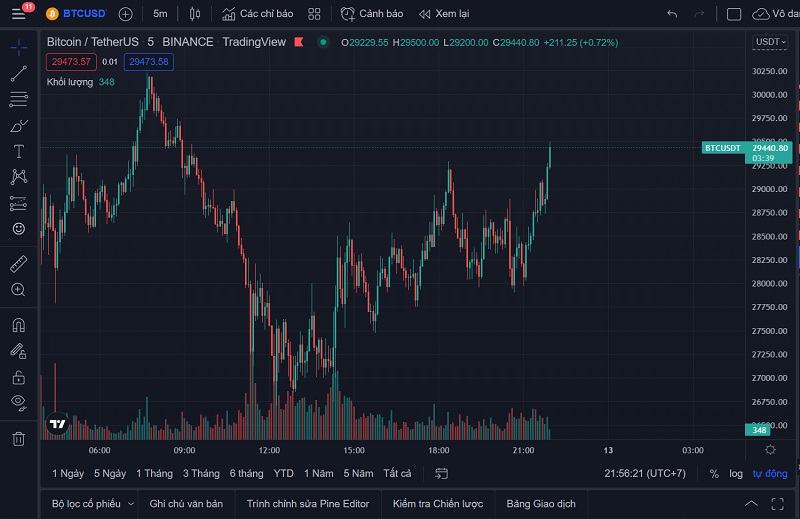800x519 pixels.
Task: Toggle the log scale option
Action: click(x=736, y=474)
